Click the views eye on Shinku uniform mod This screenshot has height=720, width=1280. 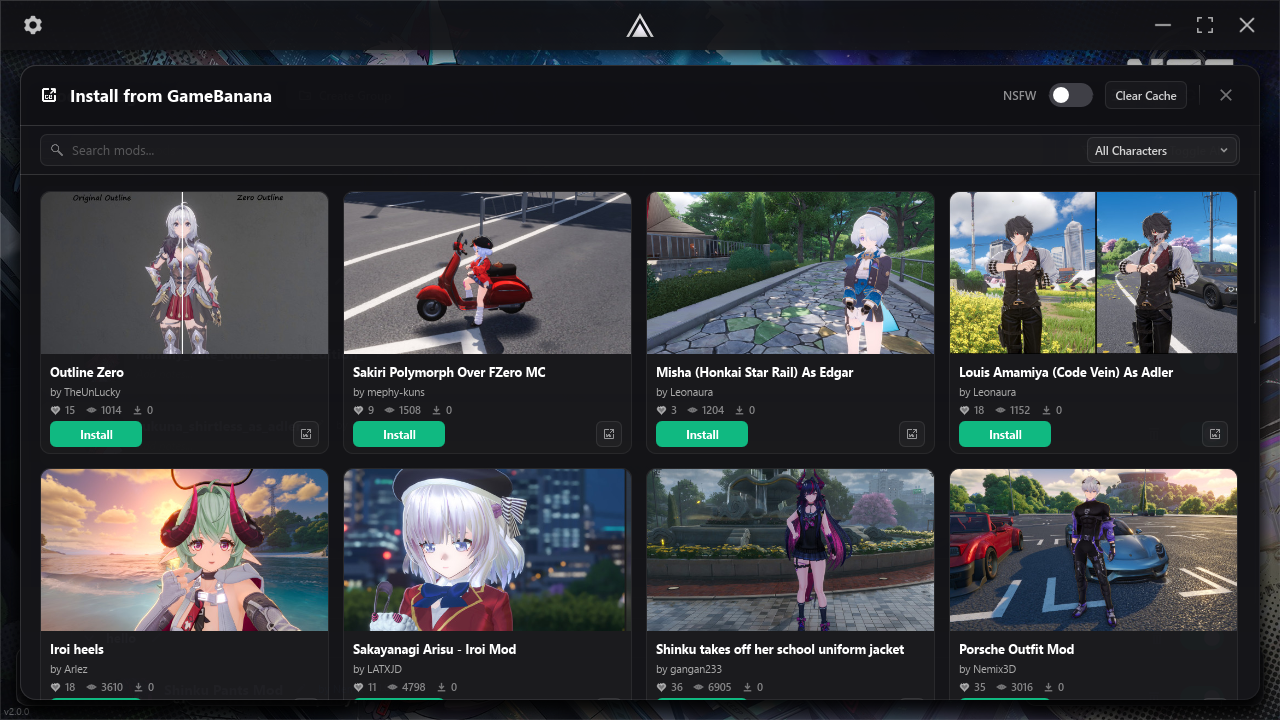[698, 687]
